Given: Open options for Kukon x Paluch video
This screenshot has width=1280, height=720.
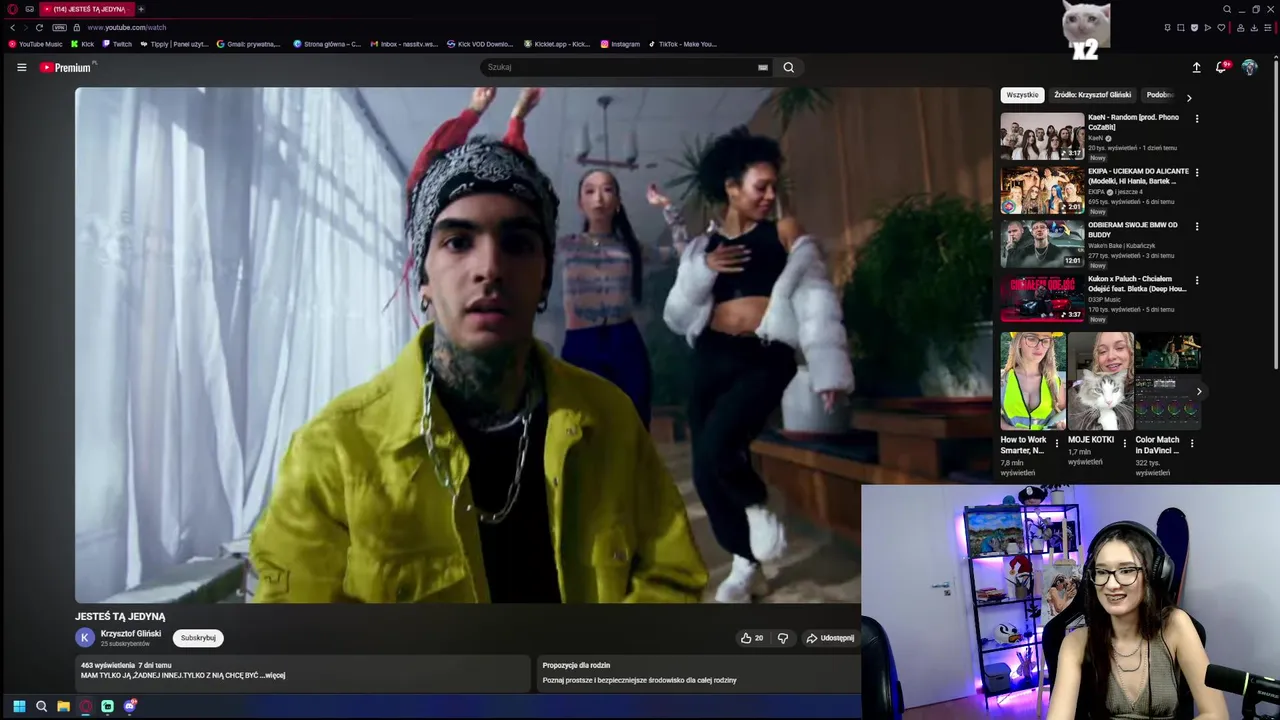Looking at the screenshot, I should tap(1197, 281).
